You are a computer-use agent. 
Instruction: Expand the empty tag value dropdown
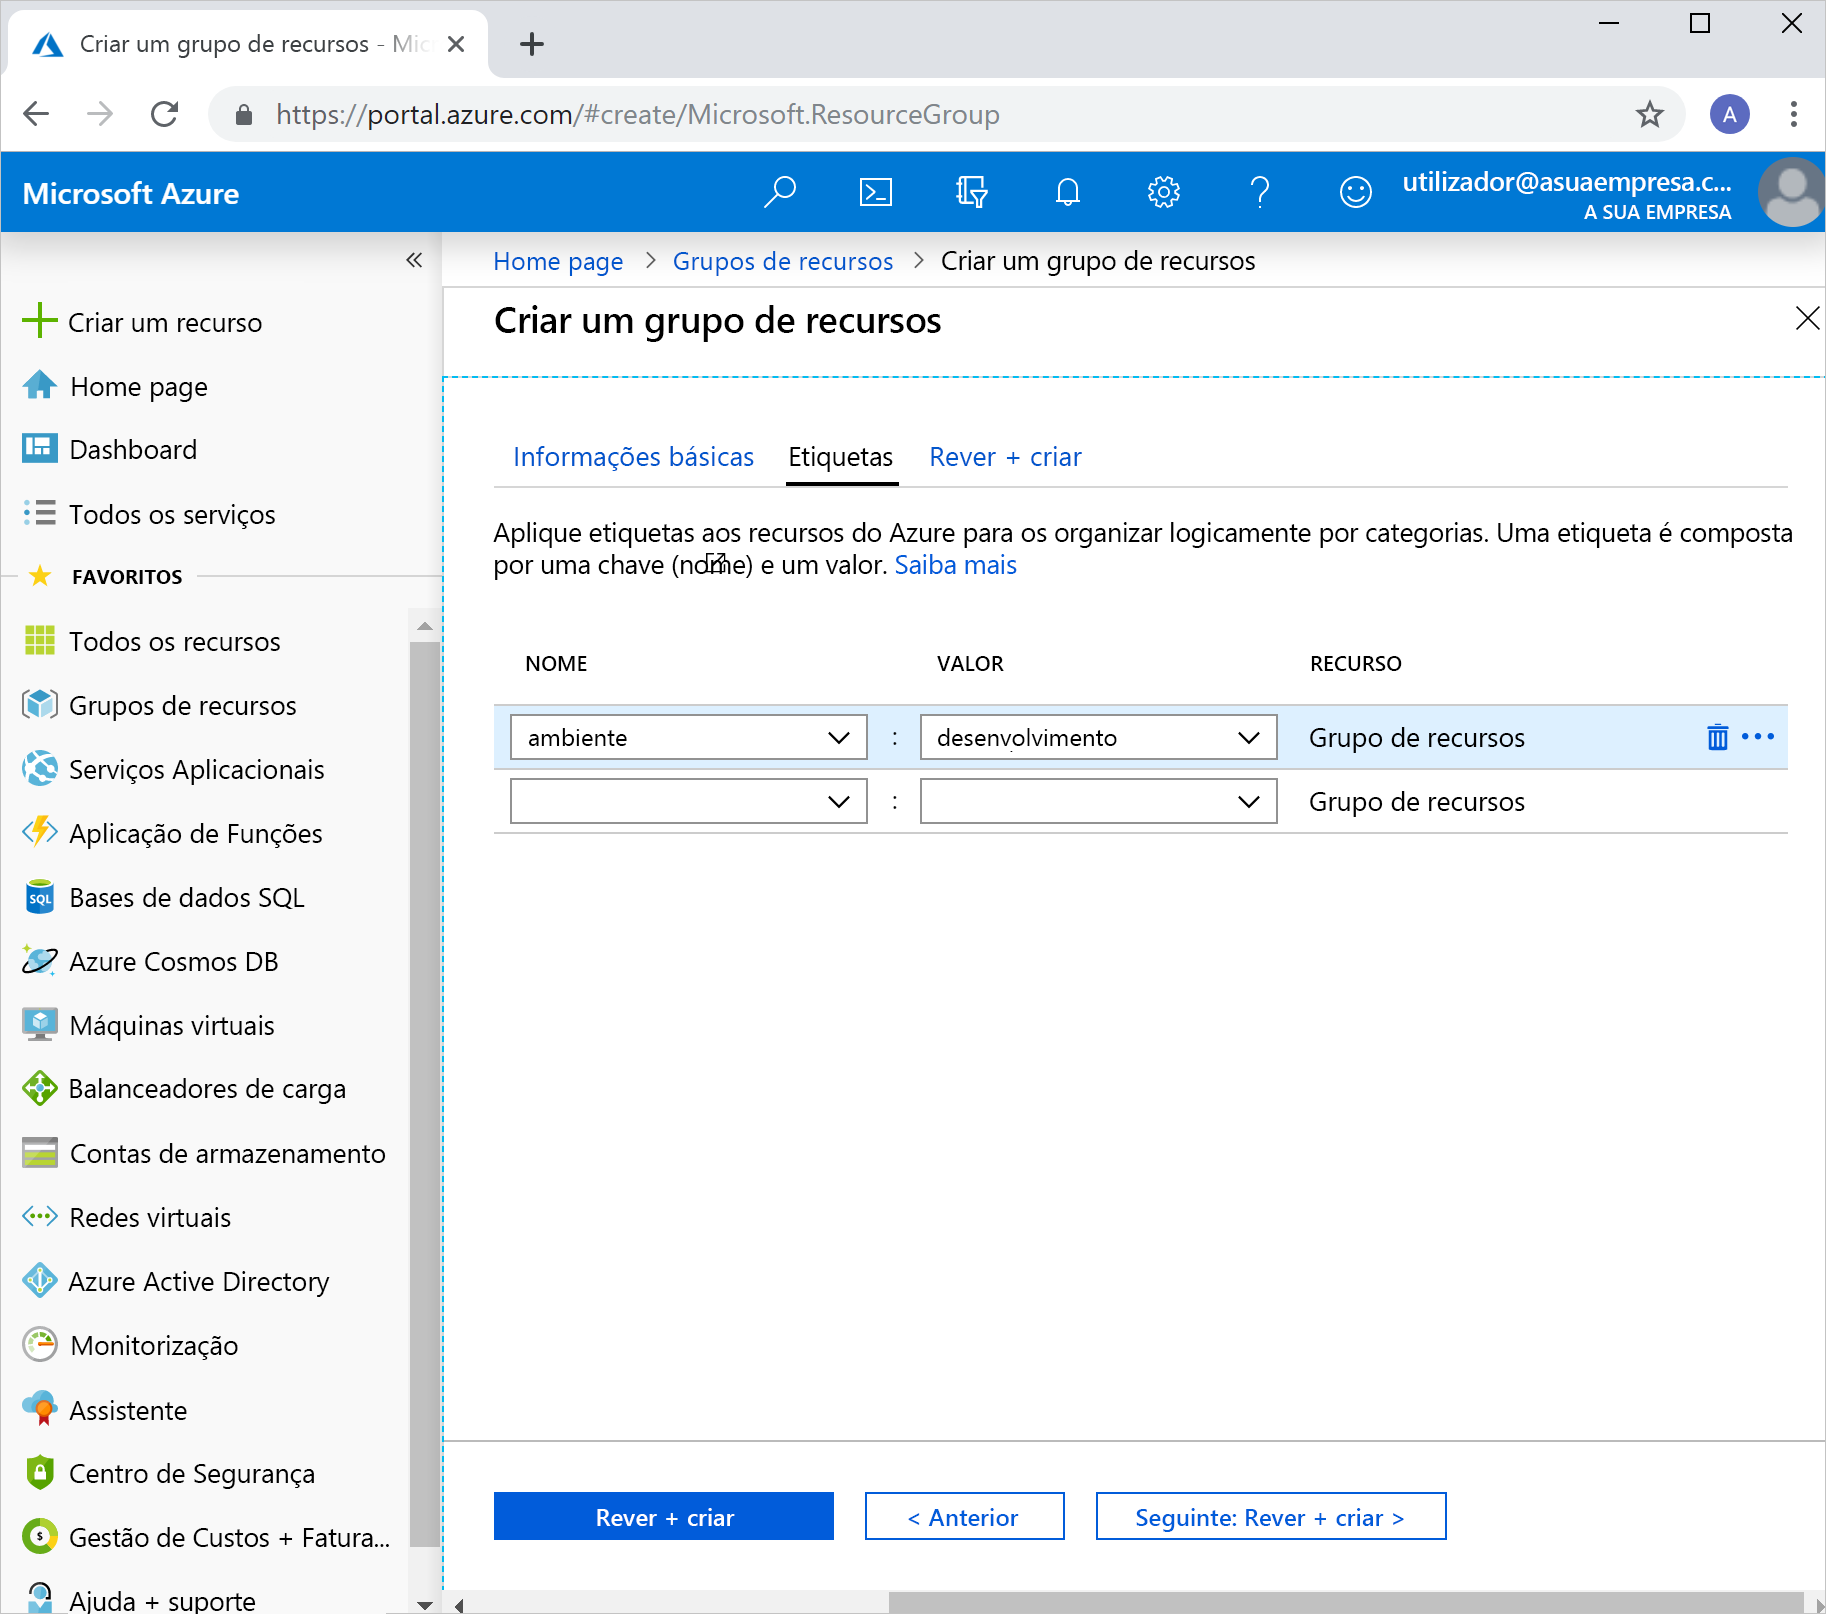point(1248,802)
